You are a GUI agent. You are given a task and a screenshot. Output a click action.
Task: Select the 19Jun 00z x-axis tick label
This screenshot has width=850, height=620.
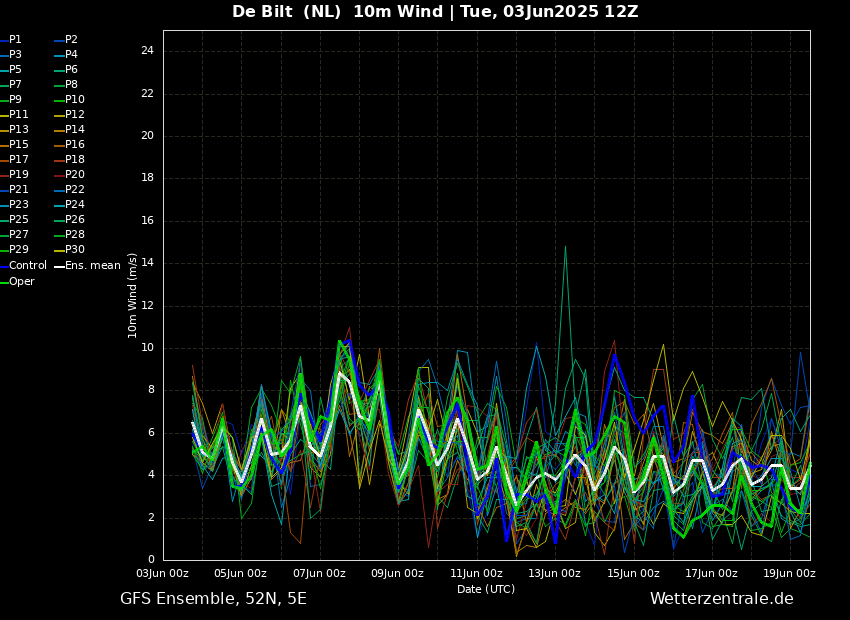click(789, 574)
